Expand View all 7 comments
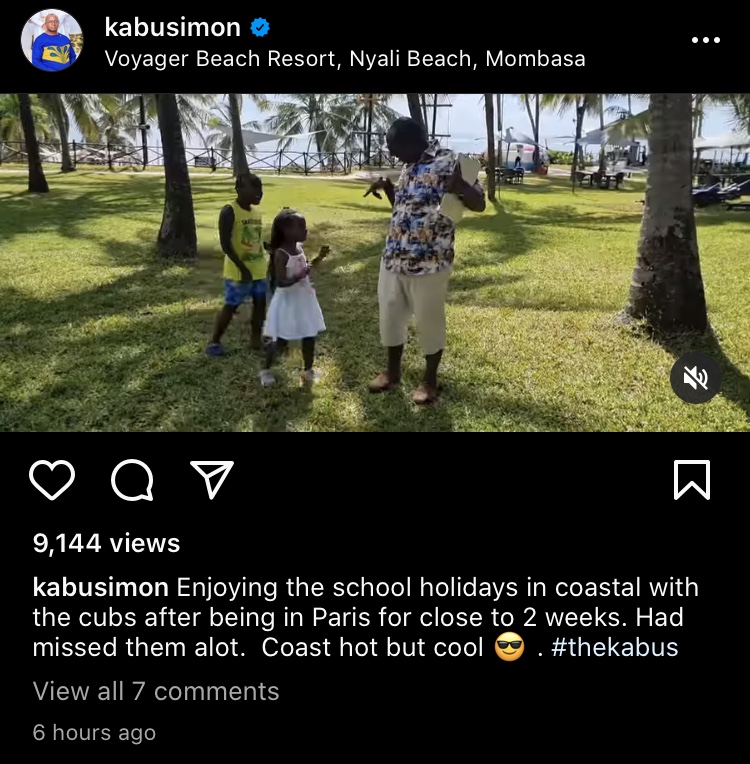This screenshot has height=764, width=750. pyautogui.click(x=156, y=691)
